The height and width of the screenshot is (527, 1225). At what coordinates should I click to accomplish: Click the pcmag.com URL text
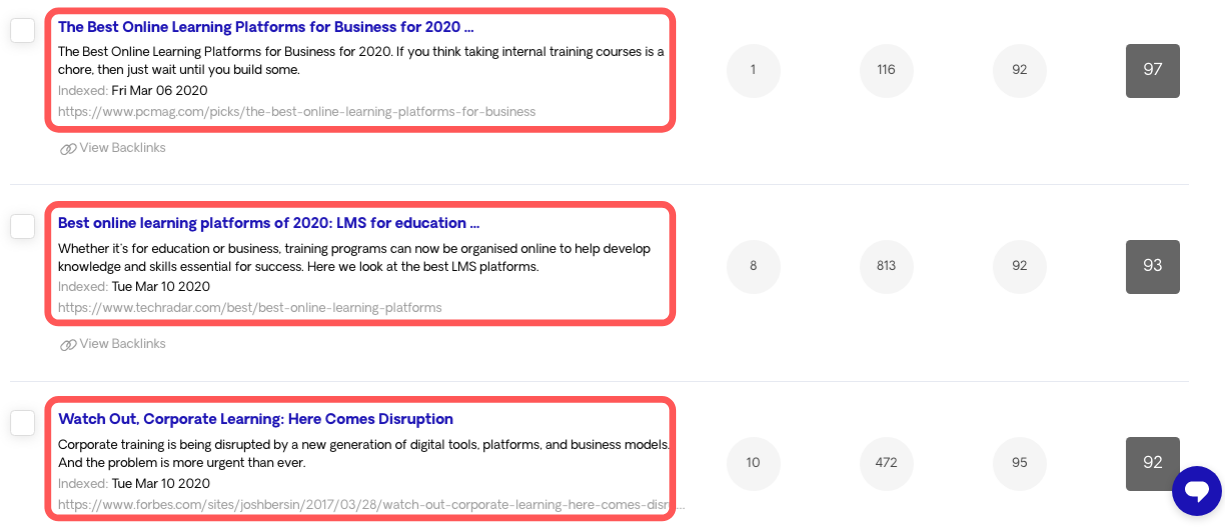tap(297, 111)
